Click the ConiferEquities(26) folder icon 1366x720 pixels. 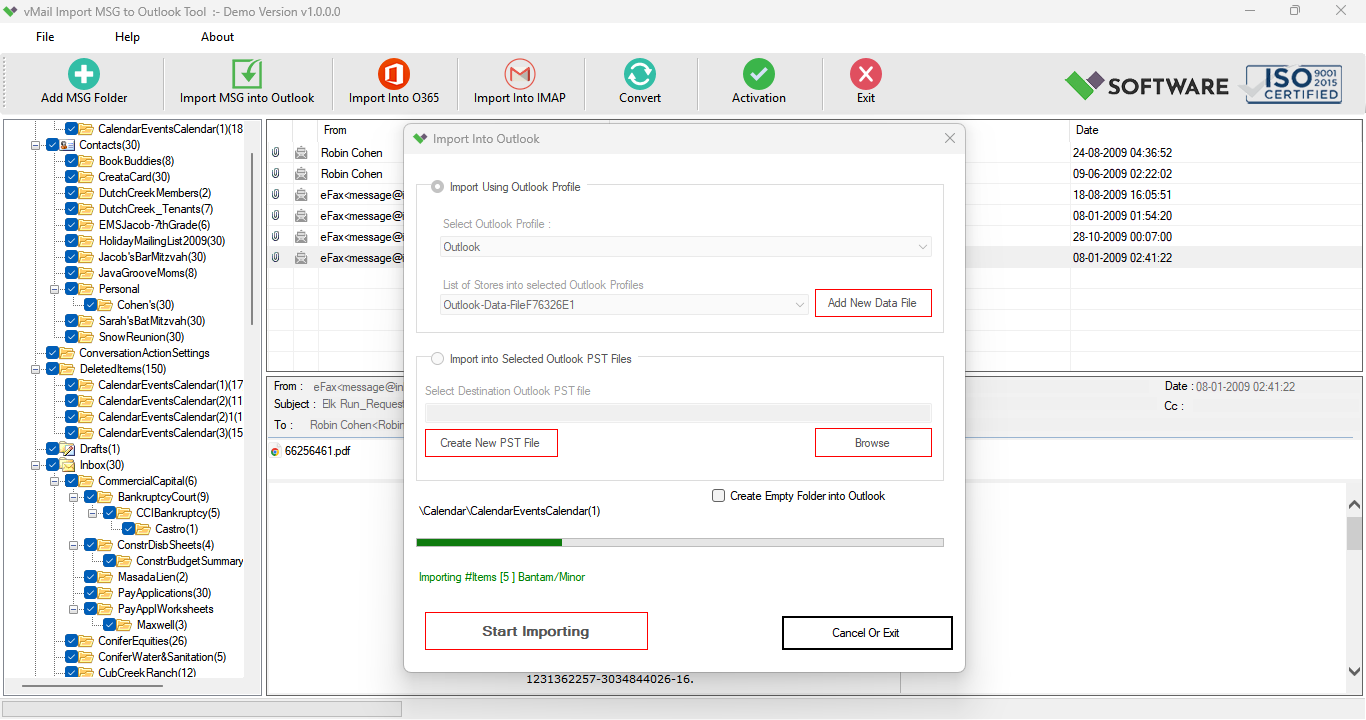coord(87,641)
